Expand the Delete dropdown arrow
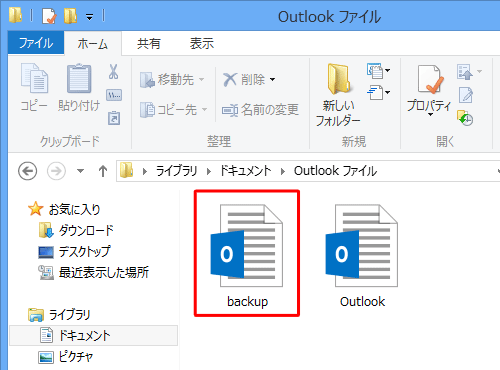The width and height of the screenshot is (500, 370). (273, 80)
